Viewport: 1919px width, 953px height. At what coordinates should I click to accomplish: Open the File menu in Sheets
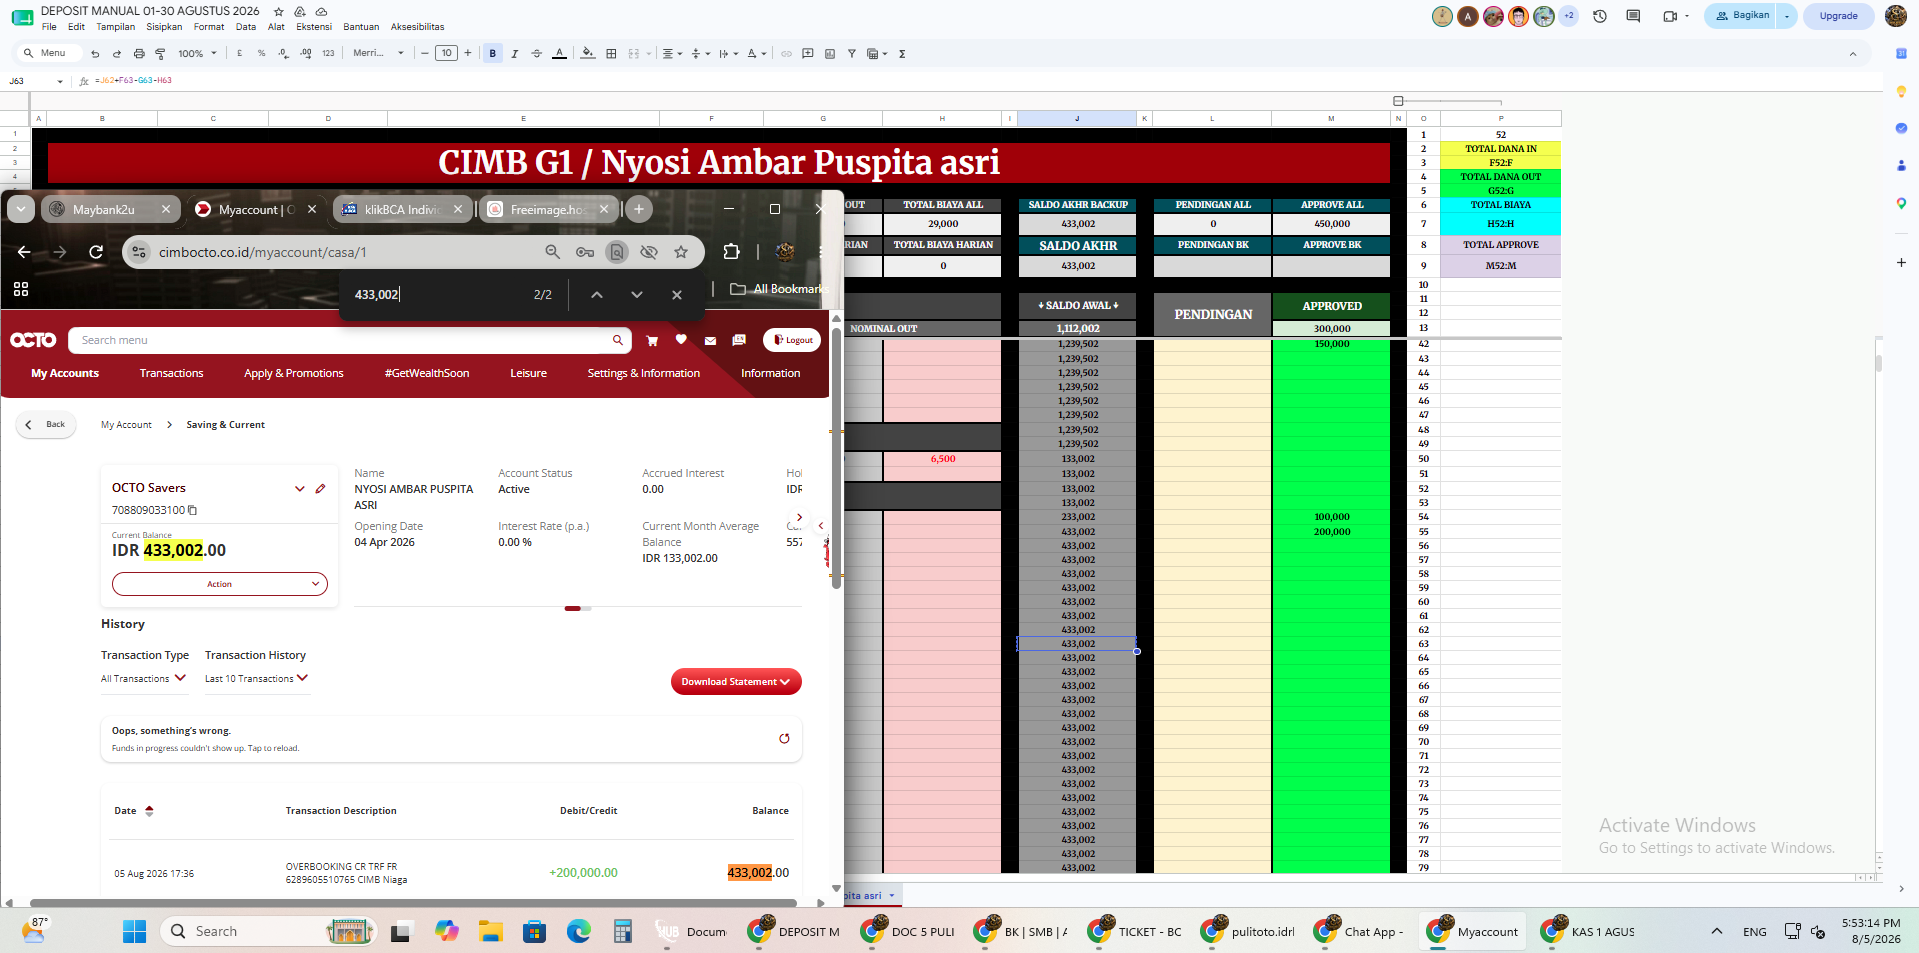pos(49,27)
